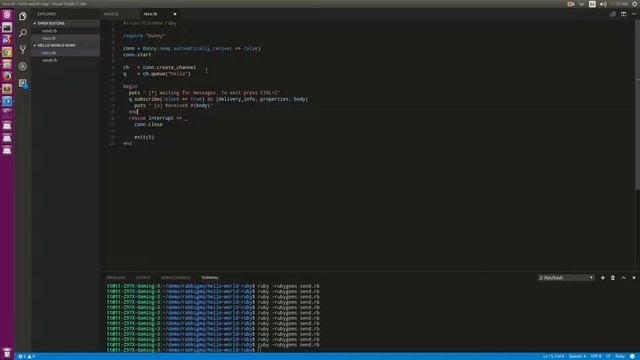Click on the require "bunny" code line

point(144,36)
